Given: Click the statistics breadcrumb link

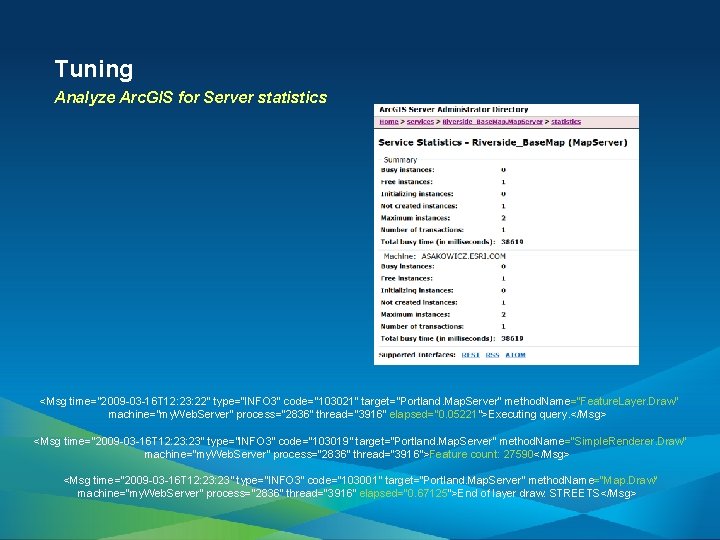Looking at the screenshot, I should pyautogui.click(x=566, y=122).
